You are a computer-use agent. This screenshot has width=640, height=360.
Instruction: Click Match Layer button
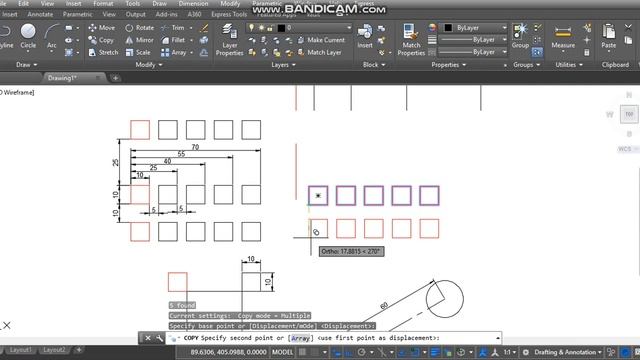pos(320,52)
